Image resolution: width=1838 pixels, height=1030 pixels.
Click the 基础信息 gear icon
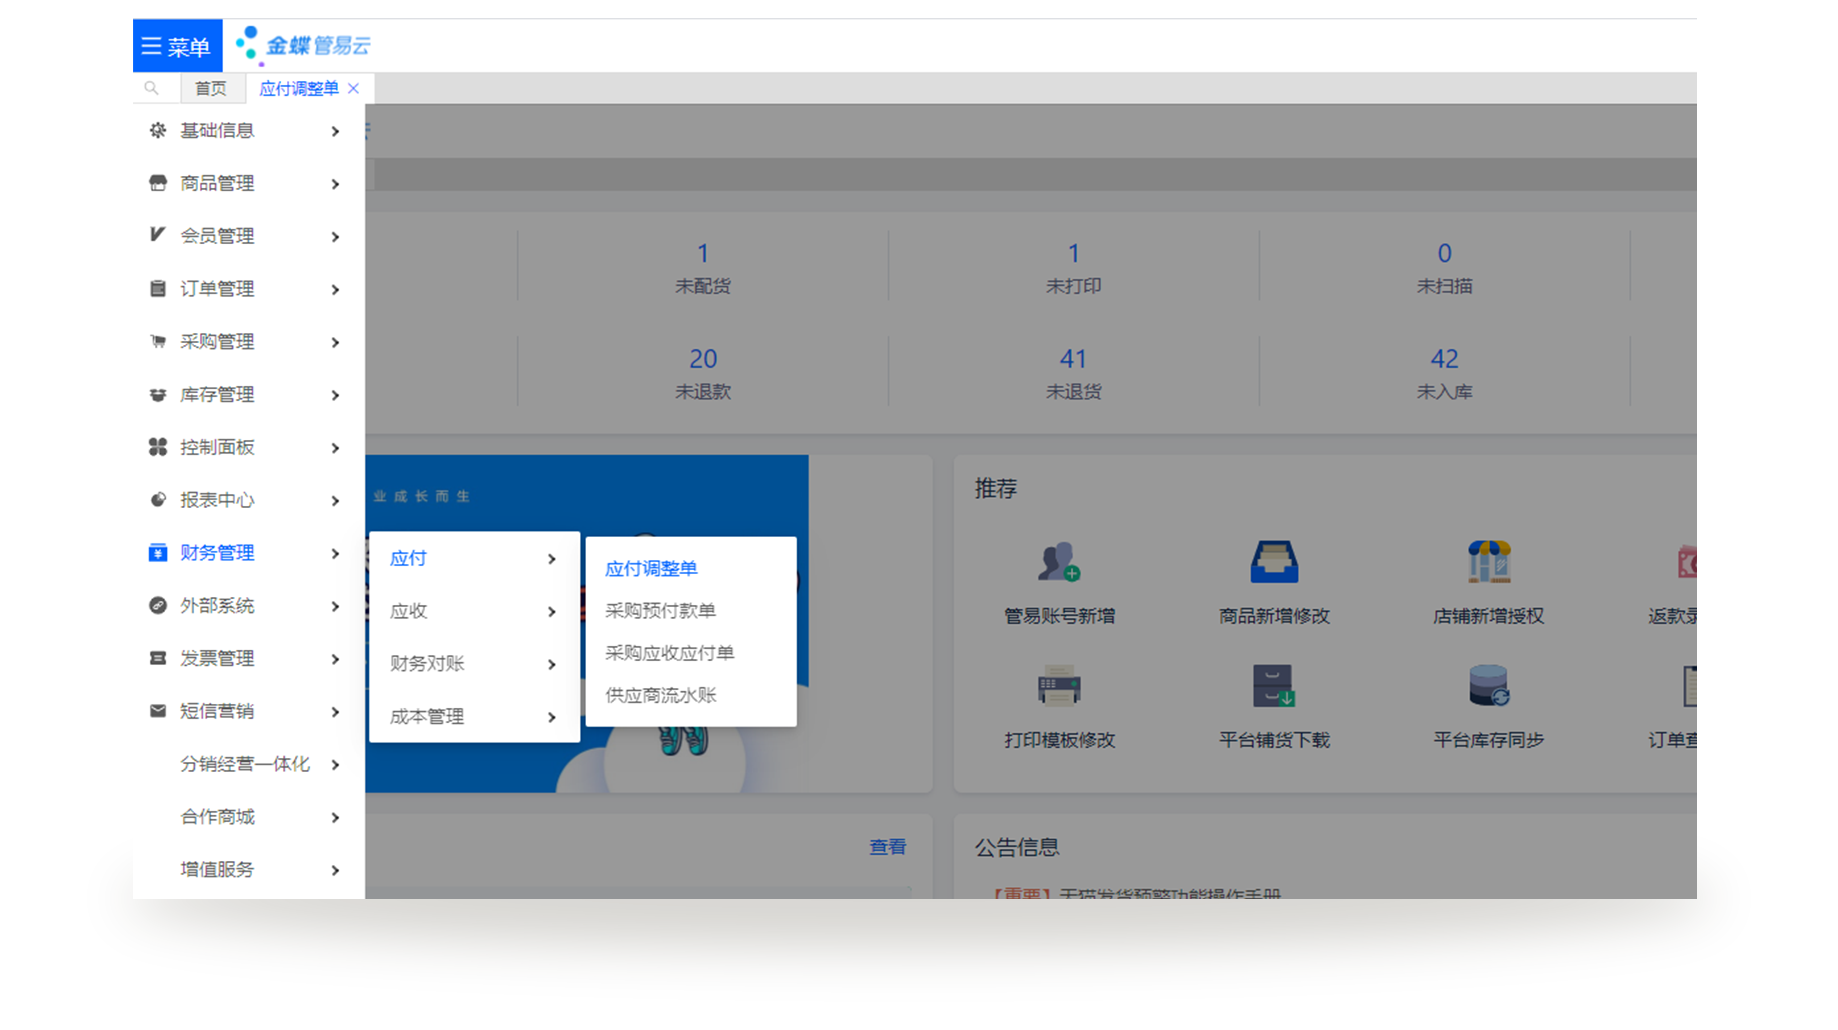[157, 130]
